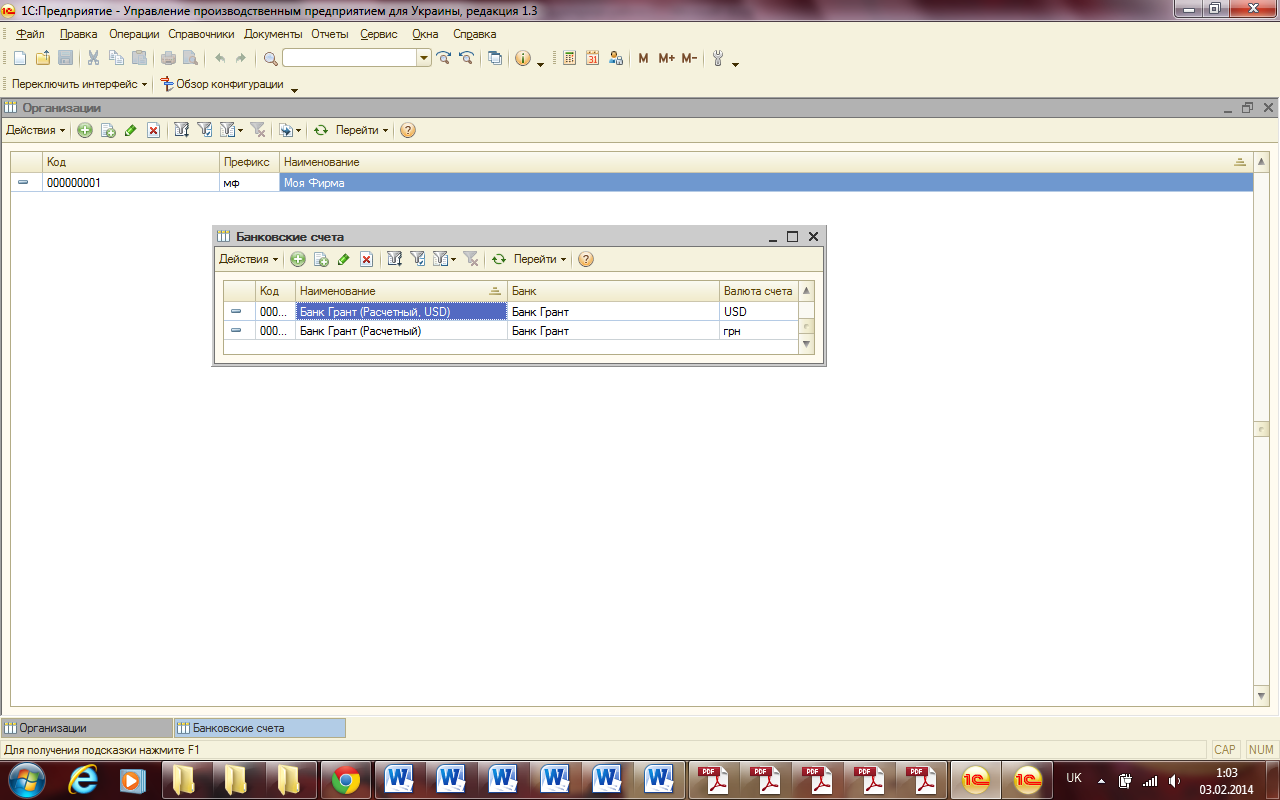Viewport: 1280px width, 800px height.
Task: Click Префикс column header in Организации
Action: pyautogui.click(x=249, y=162)
